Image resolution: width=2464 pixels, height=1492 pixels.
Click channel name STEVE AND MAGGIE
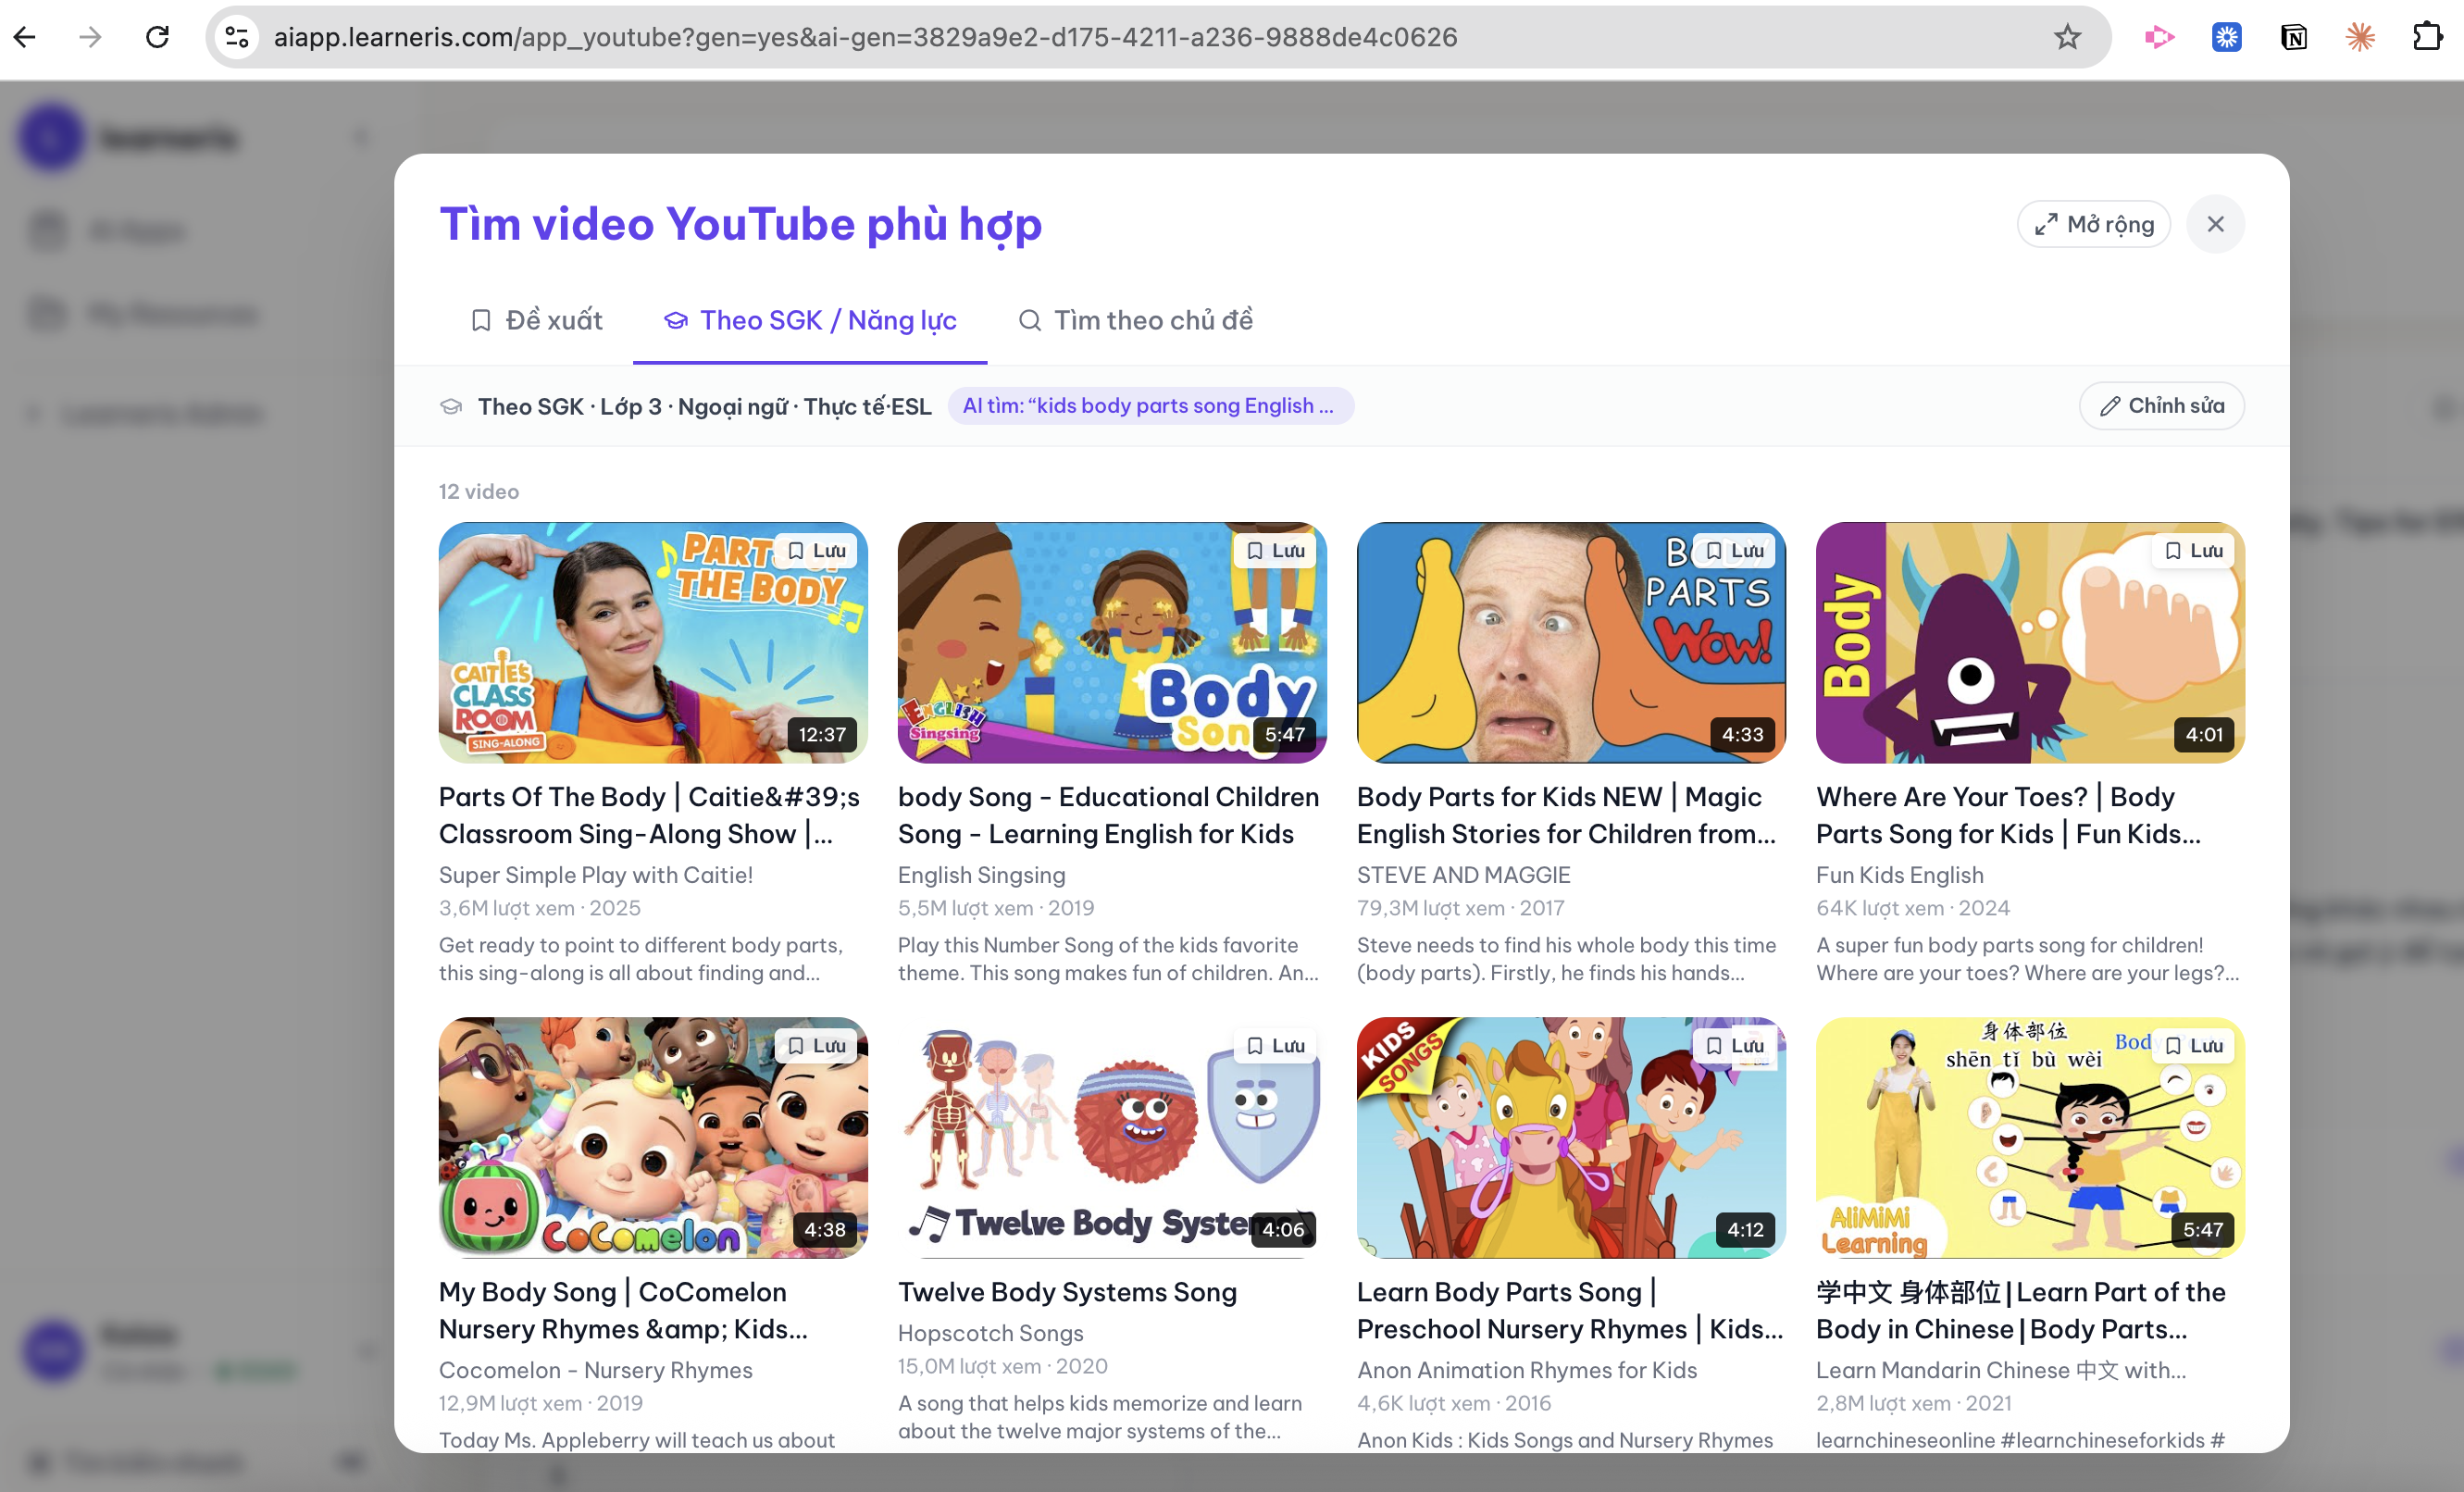pyautogui.click(x=1464, y=875)
